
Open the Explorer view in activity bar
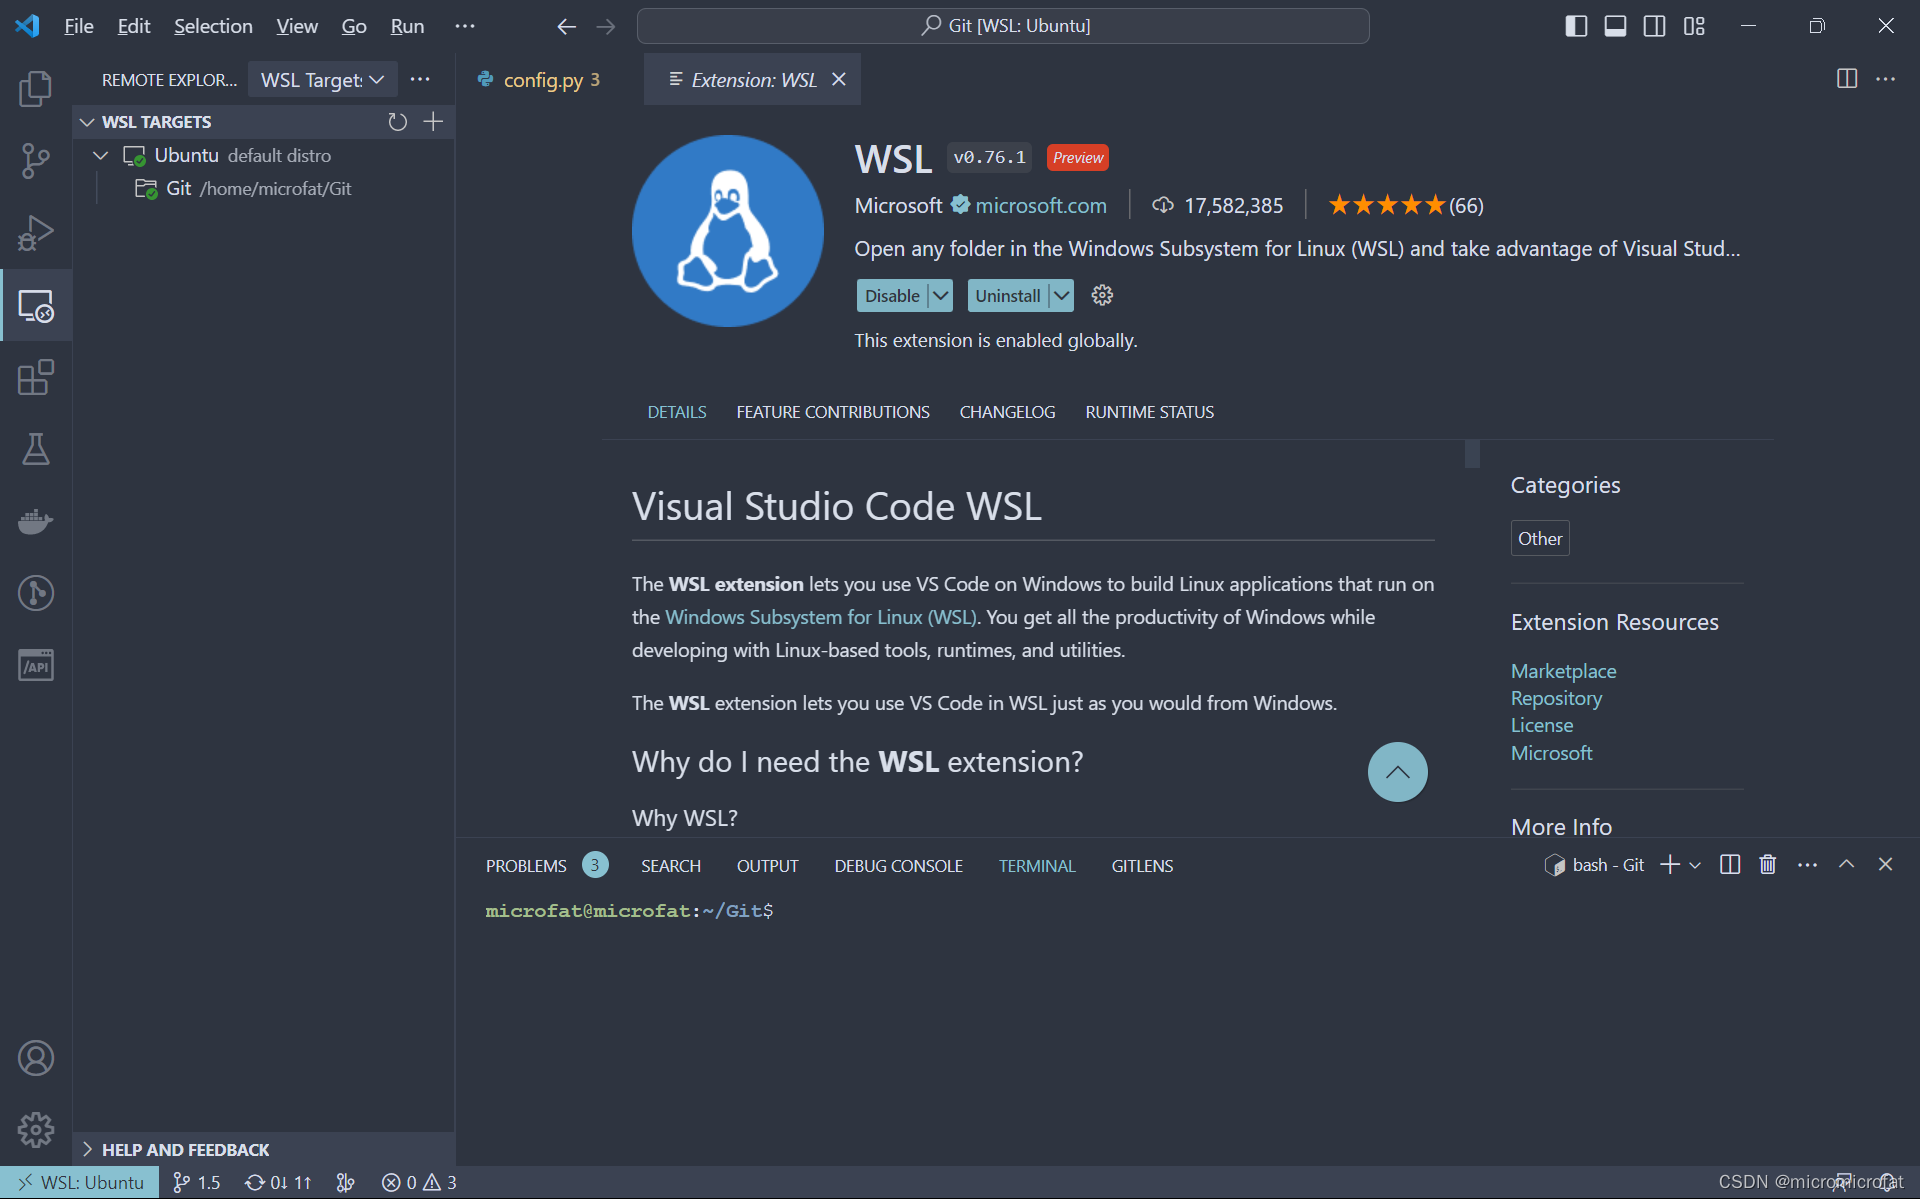click(36, 89)
